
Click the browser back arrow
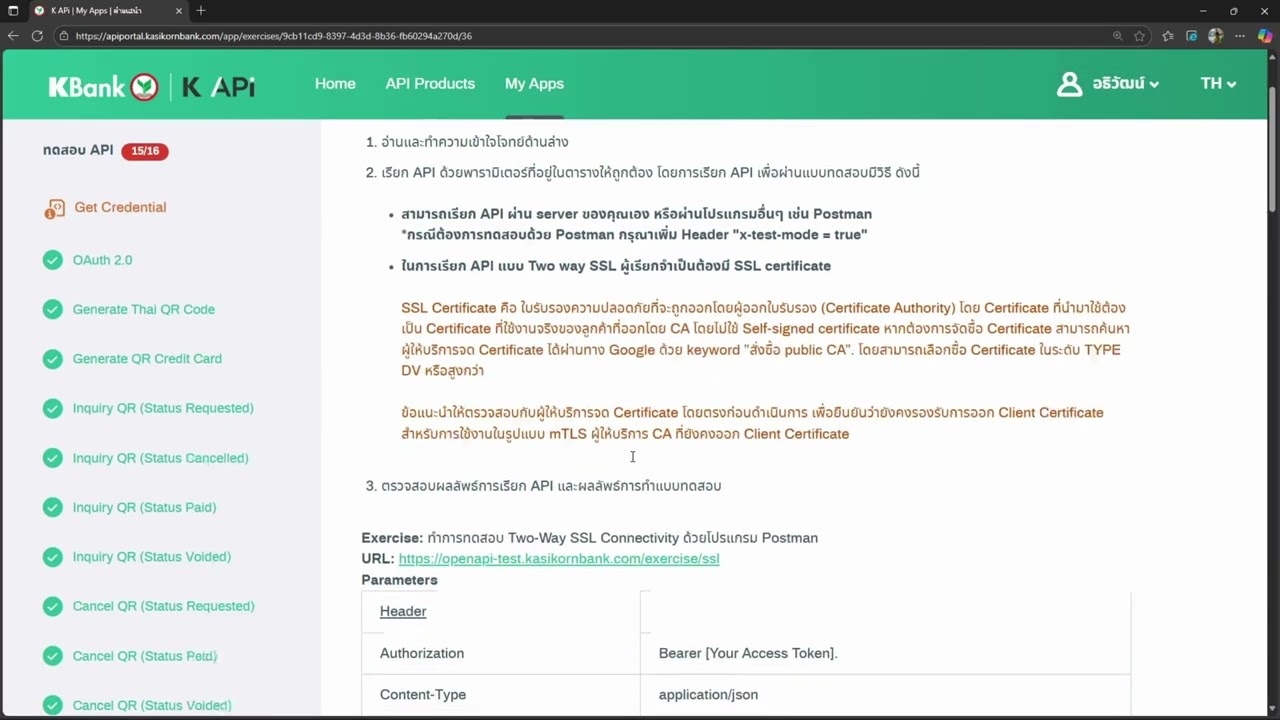tap(13, 36)
